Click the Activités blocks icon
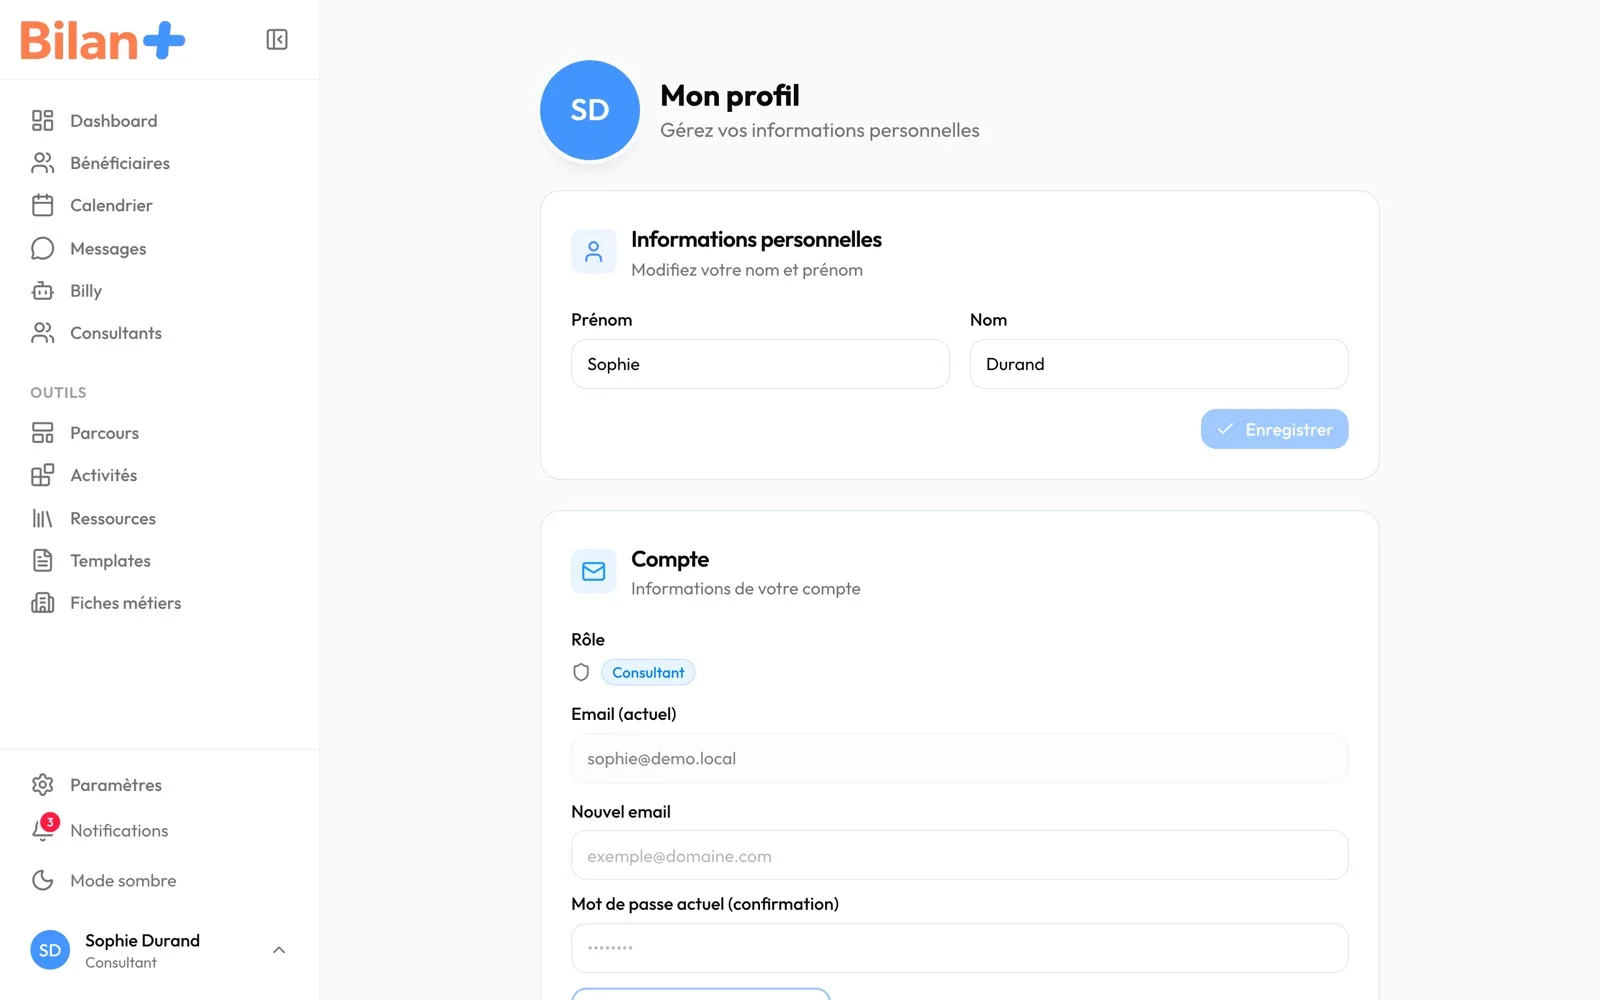 (42, 475)
